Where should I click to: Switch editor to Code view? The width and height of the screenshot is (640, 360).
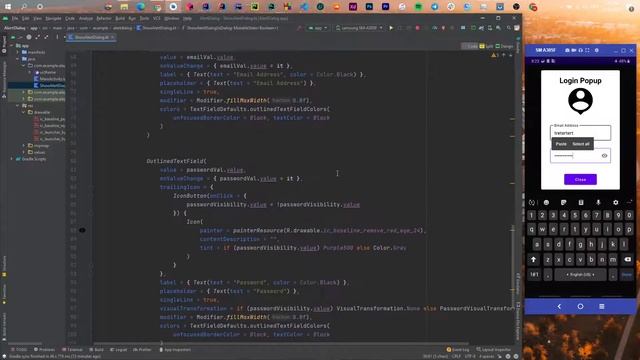470,46
